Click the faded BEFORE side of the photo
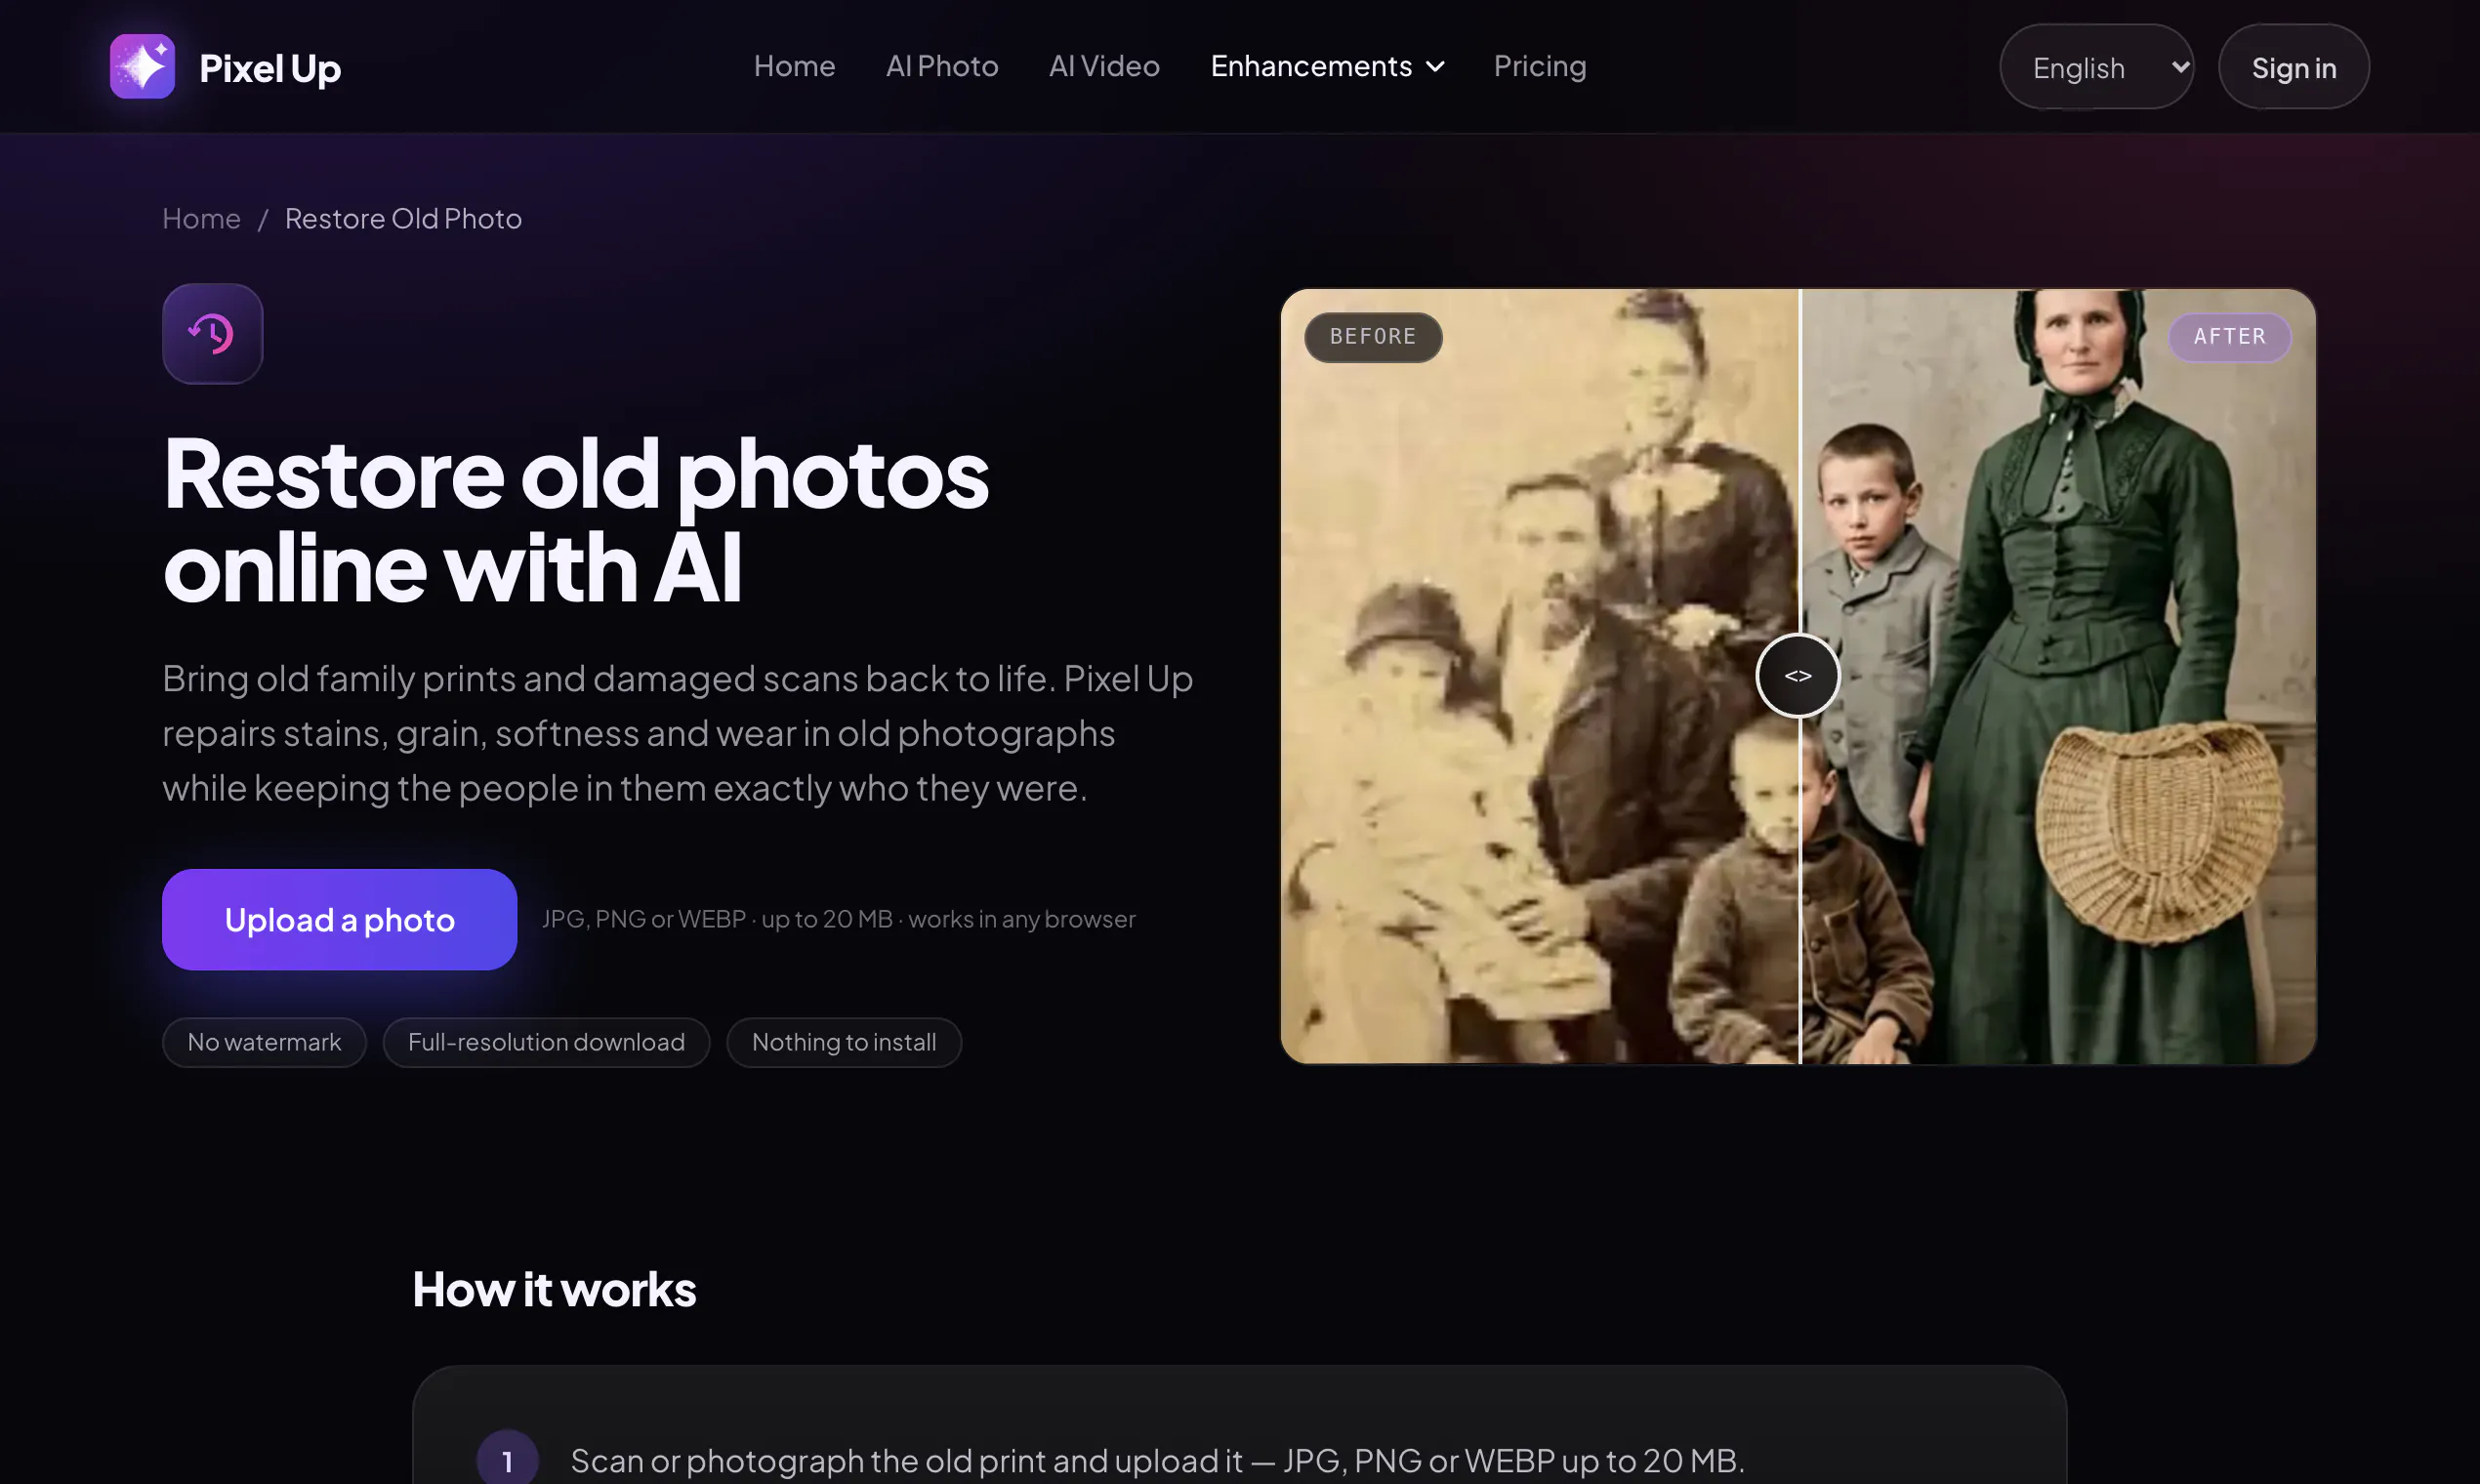The height and width of the screenshot is (1484, 2480). click(x=1539, y=676)
